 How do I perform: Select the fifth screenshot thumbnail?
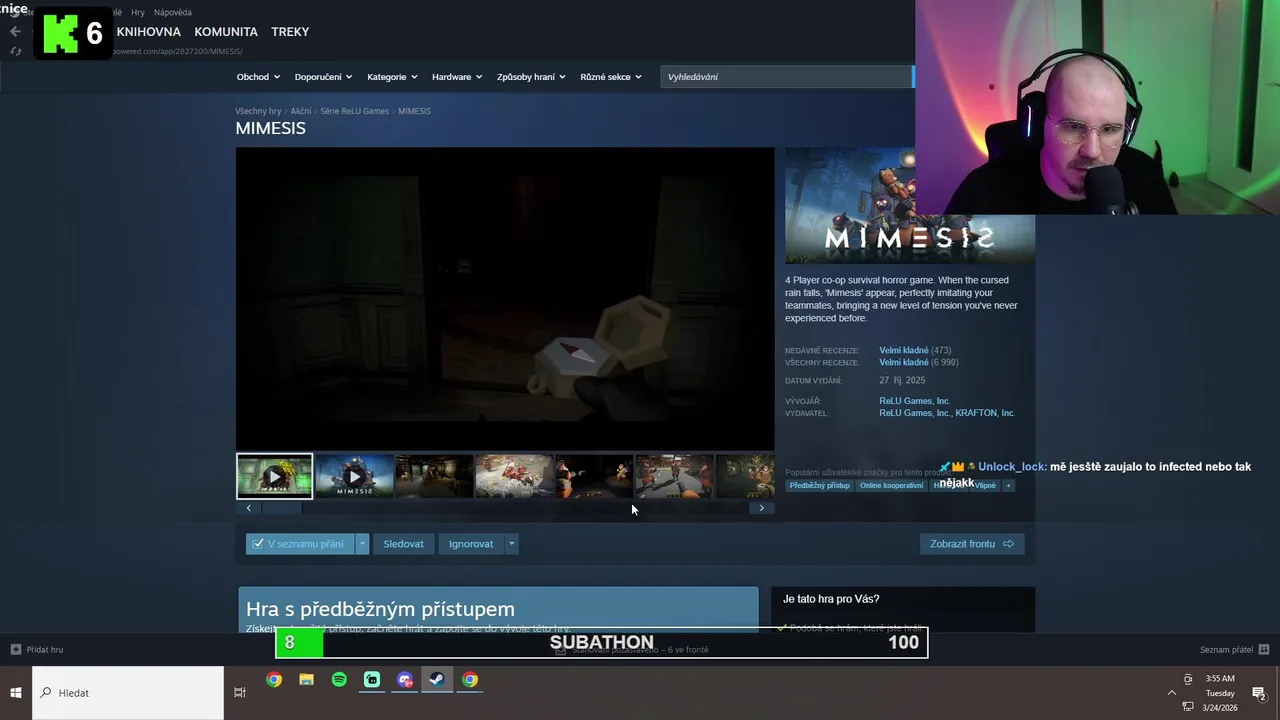tap(594, 476)
